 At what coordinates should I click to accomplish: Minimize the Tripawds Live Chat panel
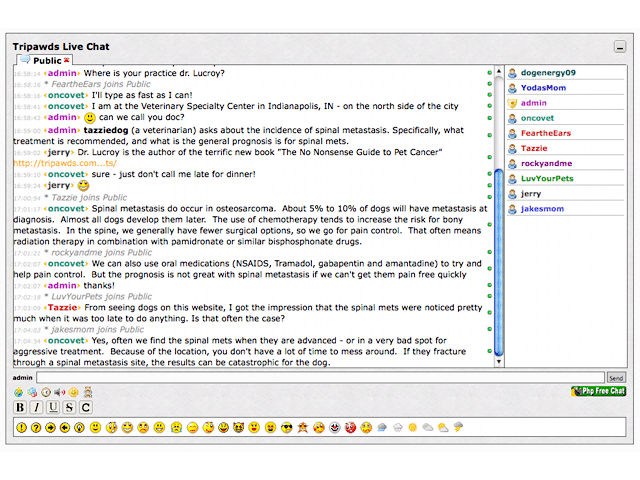click(x=620, y=47)
